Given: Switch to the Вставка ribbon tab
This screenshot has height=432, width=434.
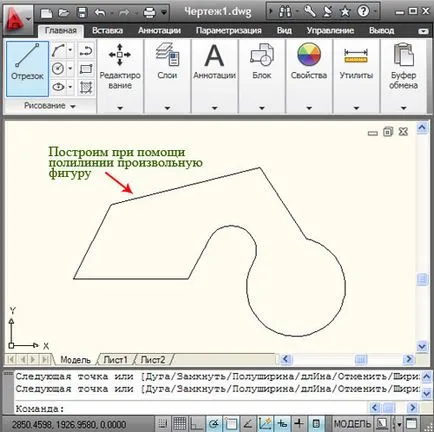Looking at the screenshot, I should pyautogui.click(x=107, y=30).
